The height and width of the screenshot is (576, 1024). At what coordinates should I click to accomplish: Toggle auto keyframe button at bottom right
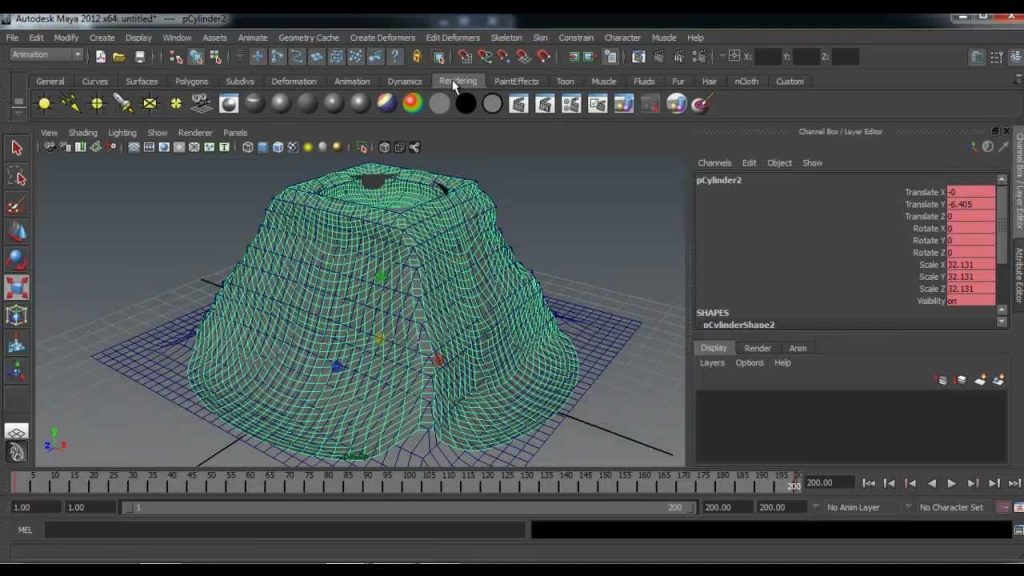(1003, 507)
